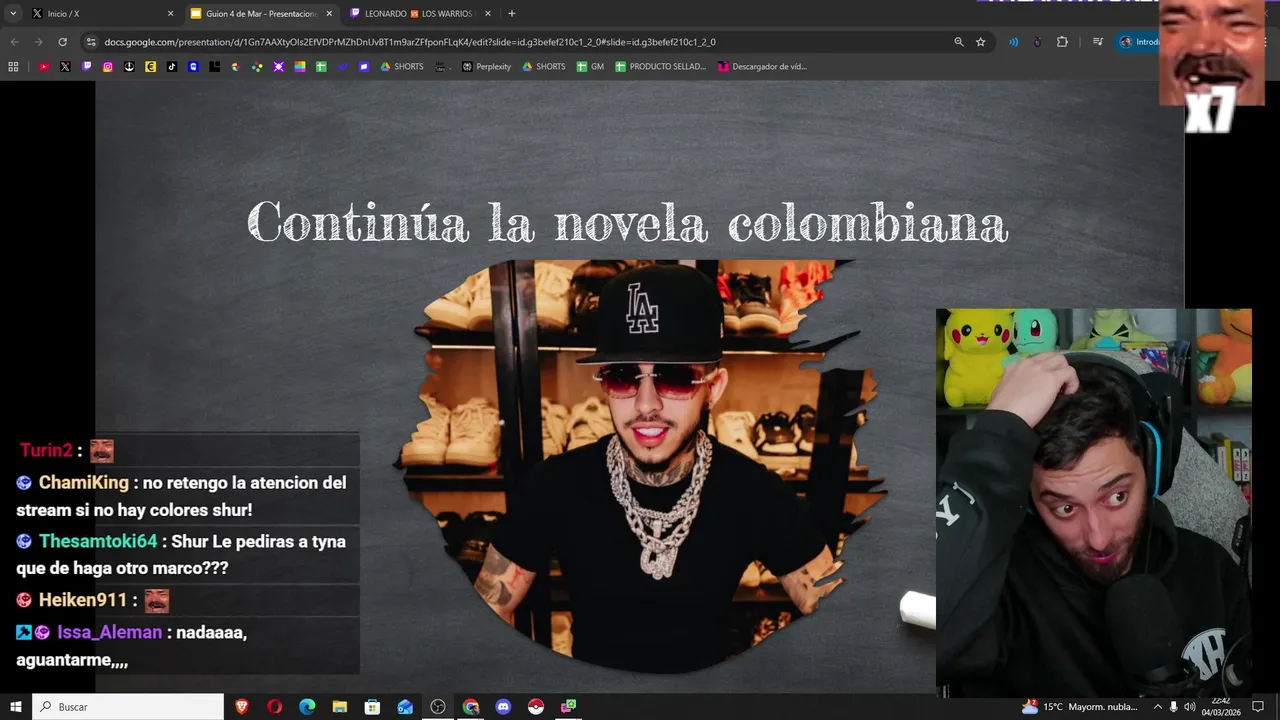Show hidden system tray icons
The height and width of the screenshot is (720, 1280).
click(1157, 707)
